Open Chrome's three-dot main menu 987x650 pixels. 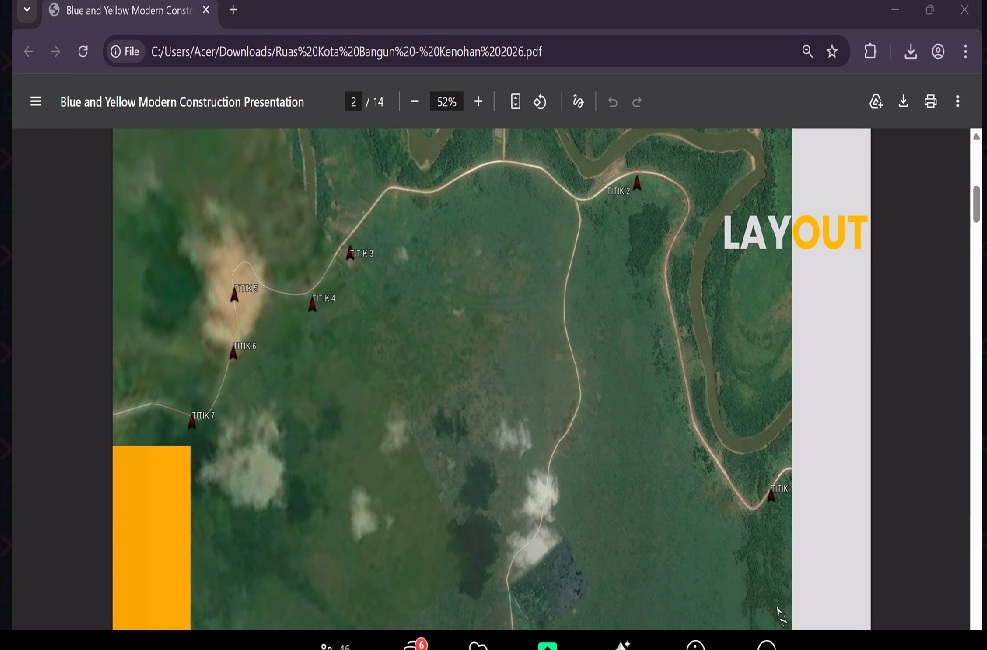(x=965, y=52)
